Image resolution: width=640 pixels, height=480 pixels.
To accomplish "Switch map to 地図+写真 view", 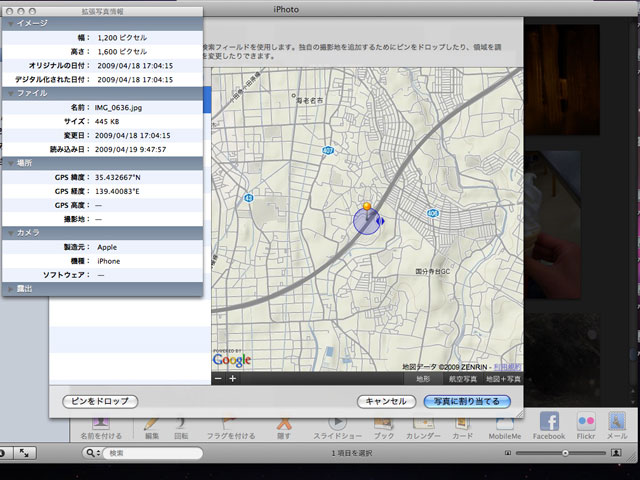I will pos(503,379).
